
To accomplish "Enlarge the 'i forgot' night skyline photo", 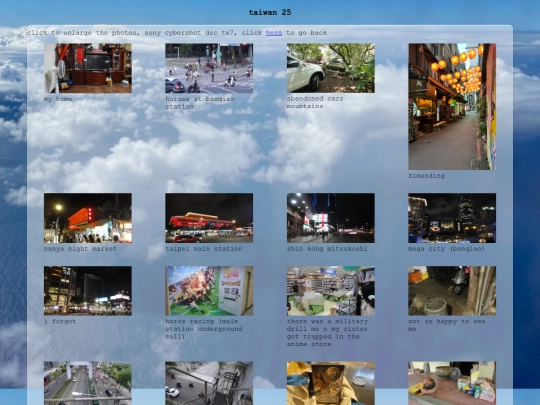I will point(88,291).
